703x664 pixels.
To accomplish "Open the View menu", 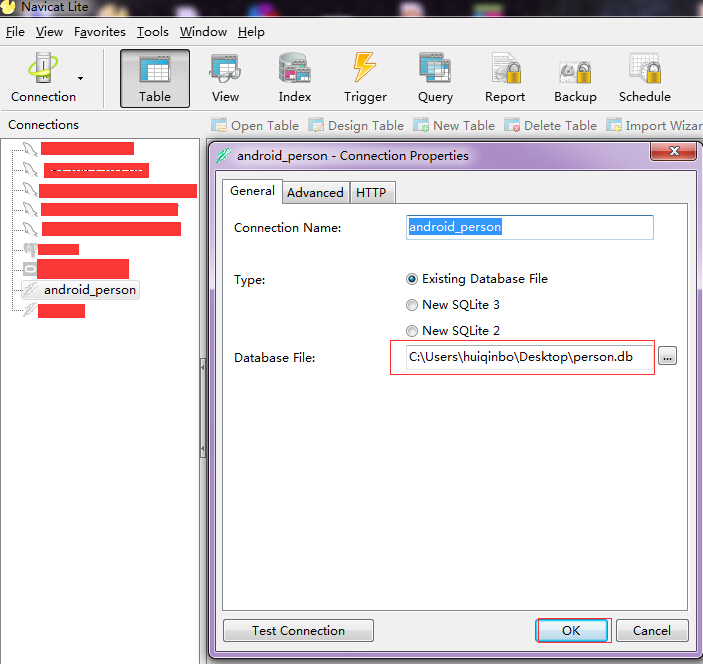I will 49,32.
